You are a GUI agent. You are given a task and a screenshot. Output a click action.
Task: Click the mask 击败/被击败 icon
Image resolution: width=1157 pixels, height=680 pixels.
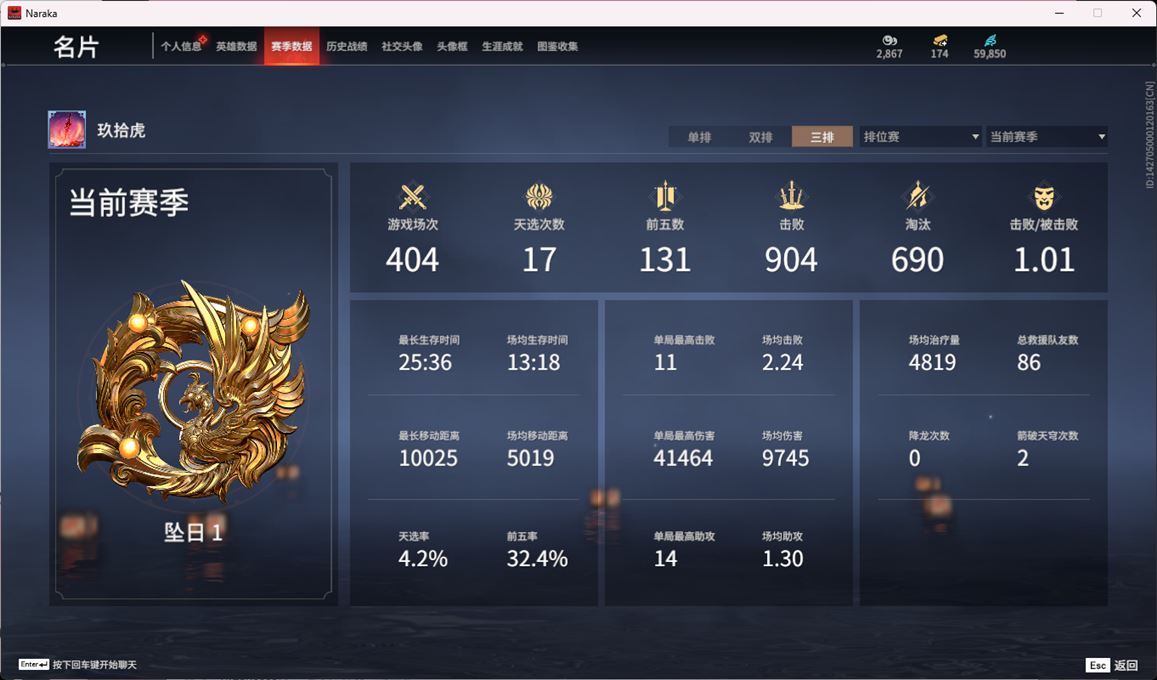click(1043, 197)
